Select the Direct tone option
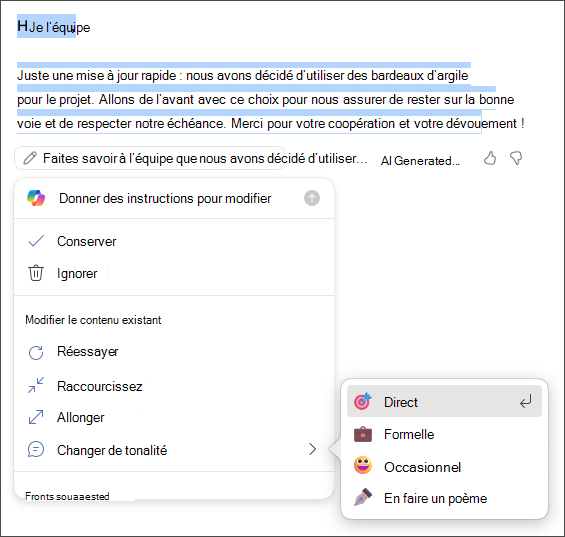The height and width of the screenshot is (537, 565). 444,401
